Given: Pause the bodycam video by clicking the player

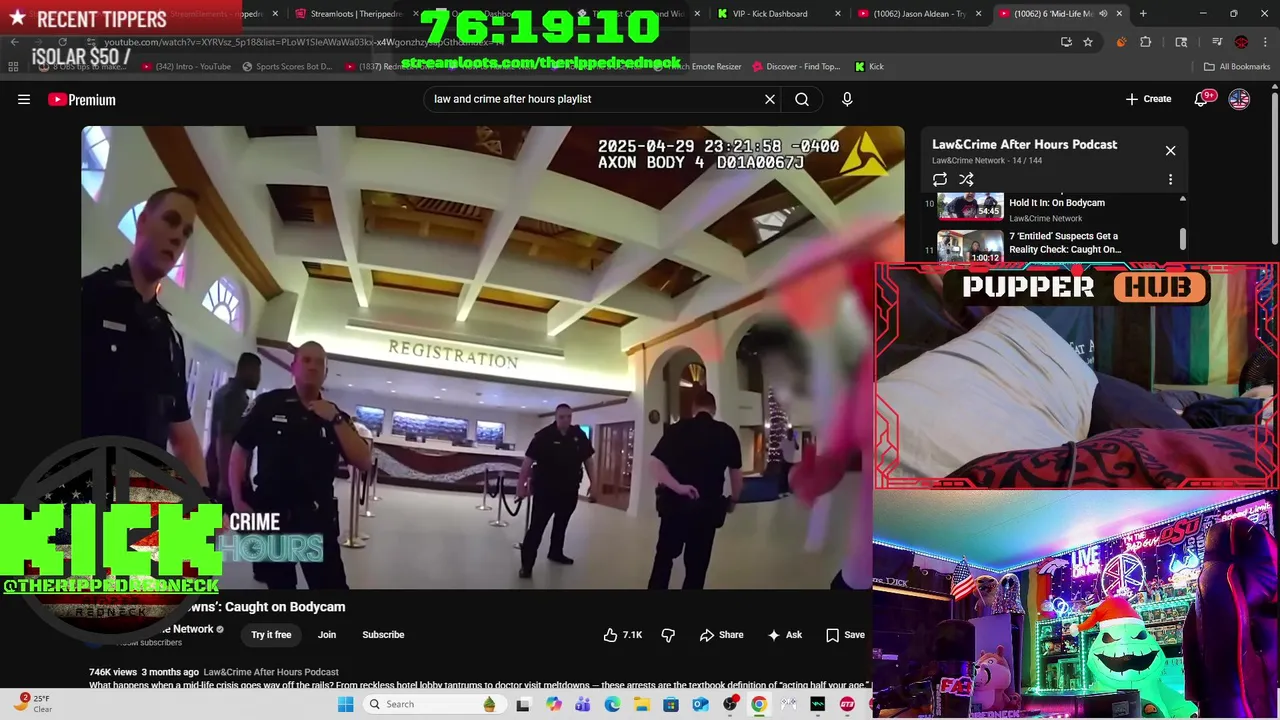Looking at the screenshot, I should coord(492,357).
